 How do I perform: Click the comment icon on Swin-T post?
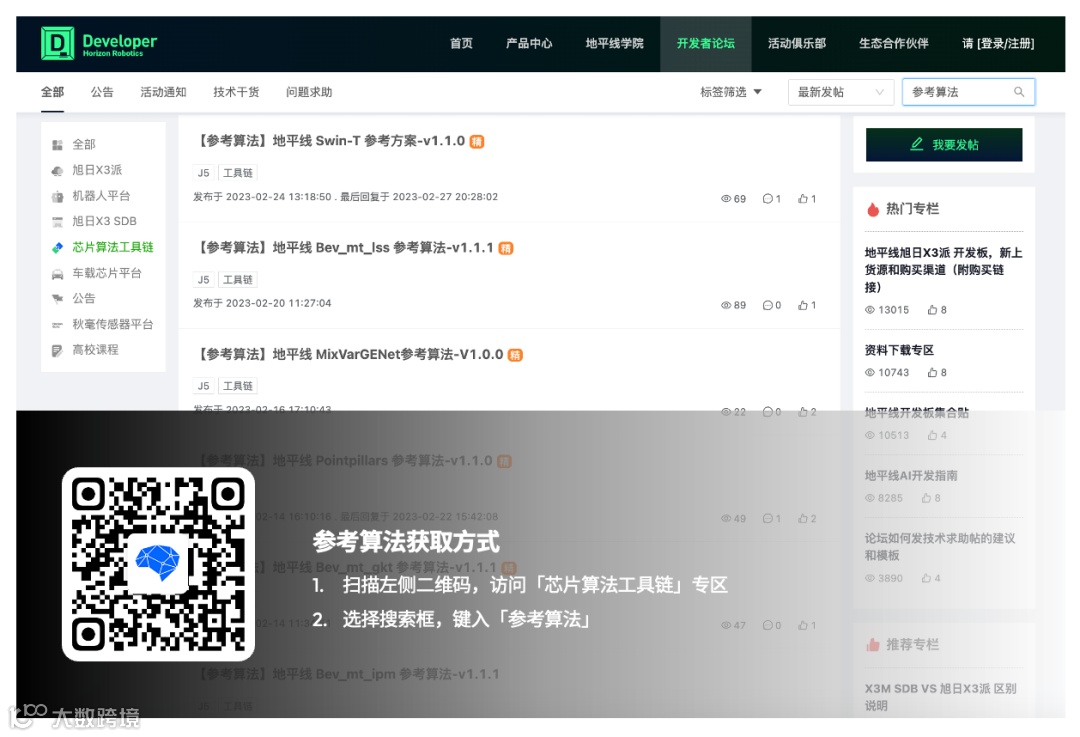click(x=767, y=198)
